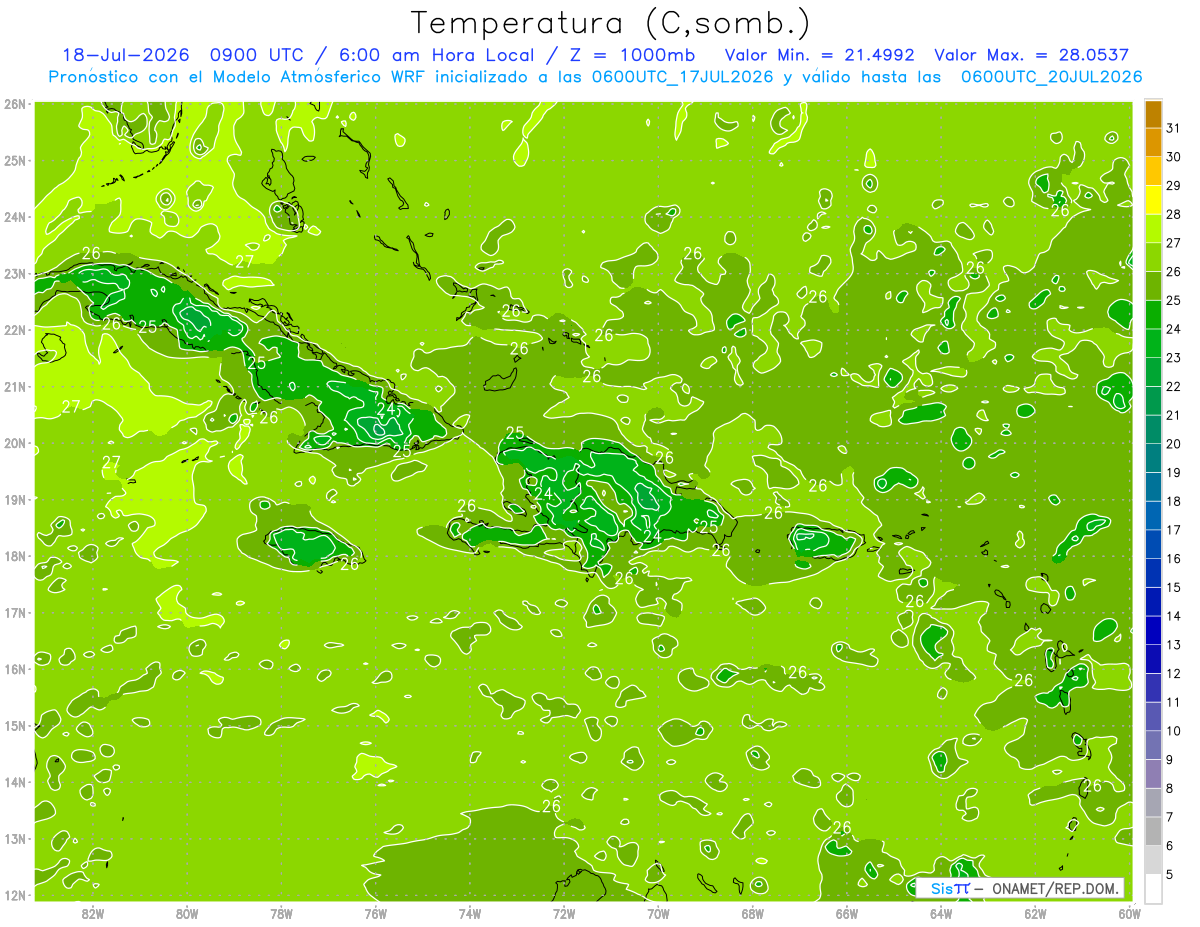Click the color bar value label 29
This screenshot has width=1200, height=927.
pyautogui.click(x=1173, y=186)
